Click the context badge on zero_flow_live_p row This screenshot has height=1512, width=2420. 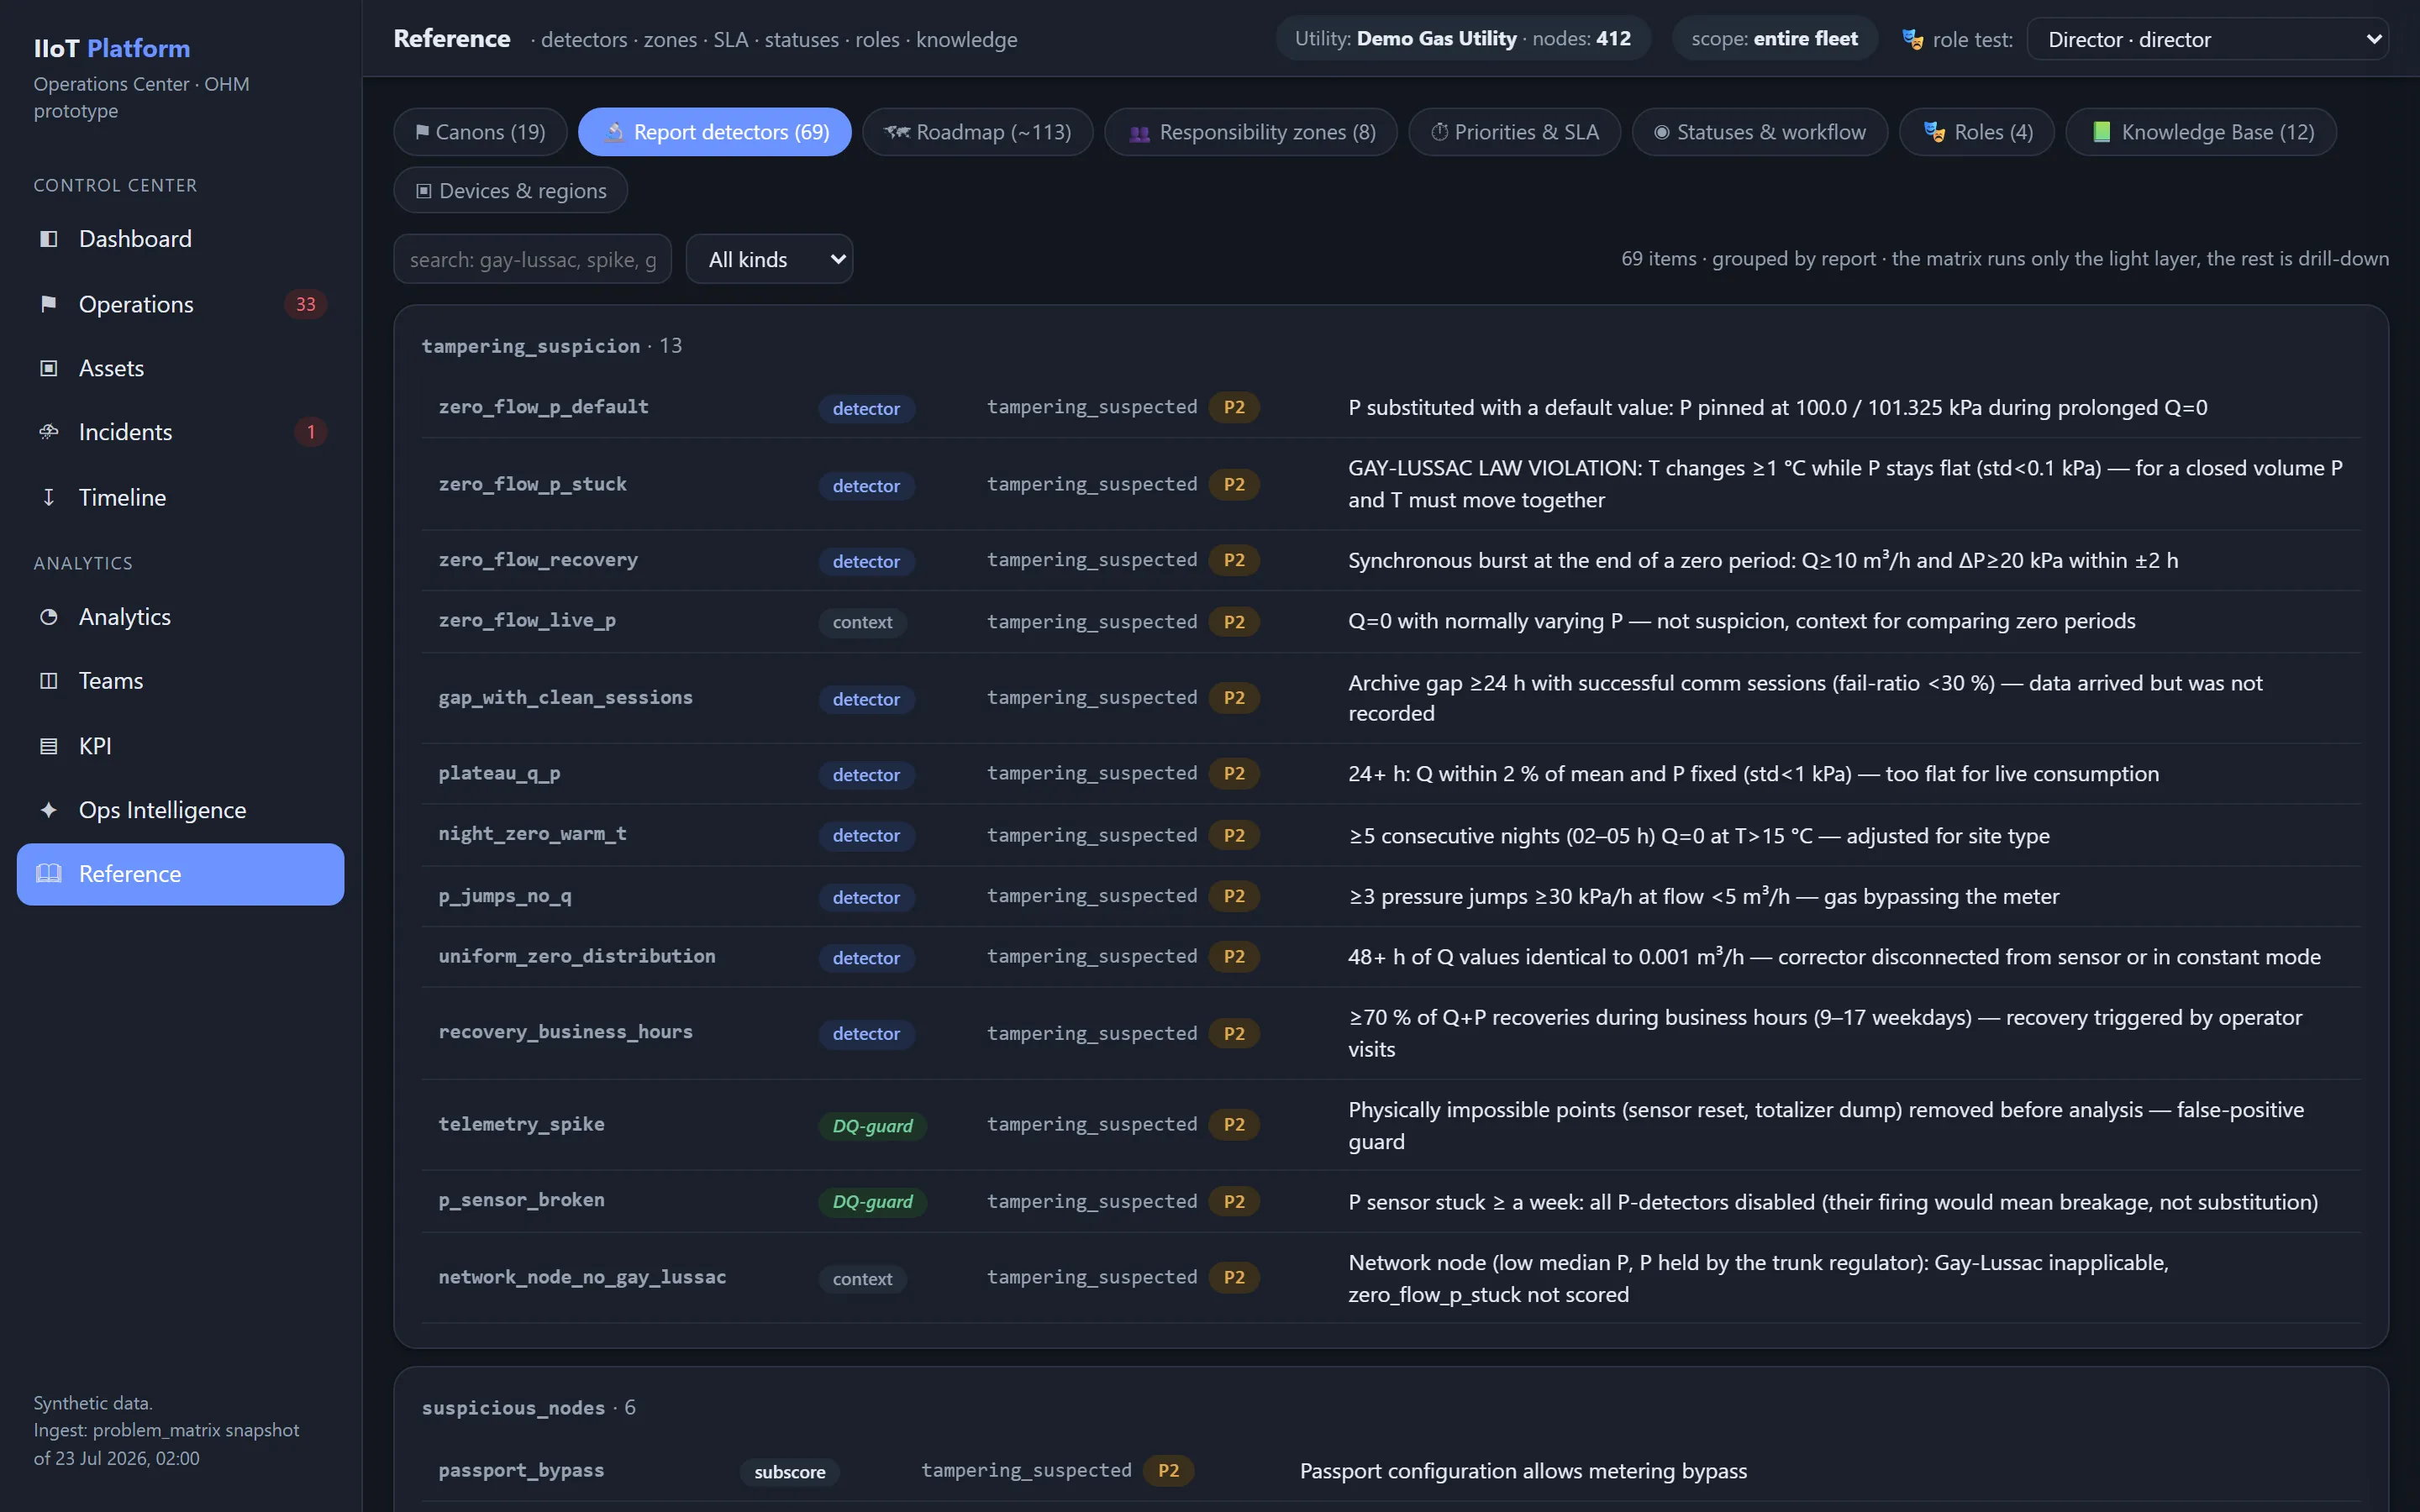point(862,622)
